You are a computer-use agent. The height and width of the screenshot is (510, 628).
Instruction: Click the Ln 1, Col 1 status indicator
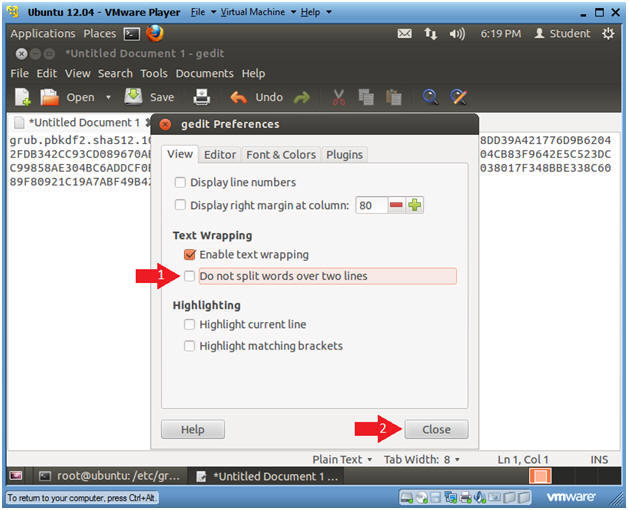(523, 459)
